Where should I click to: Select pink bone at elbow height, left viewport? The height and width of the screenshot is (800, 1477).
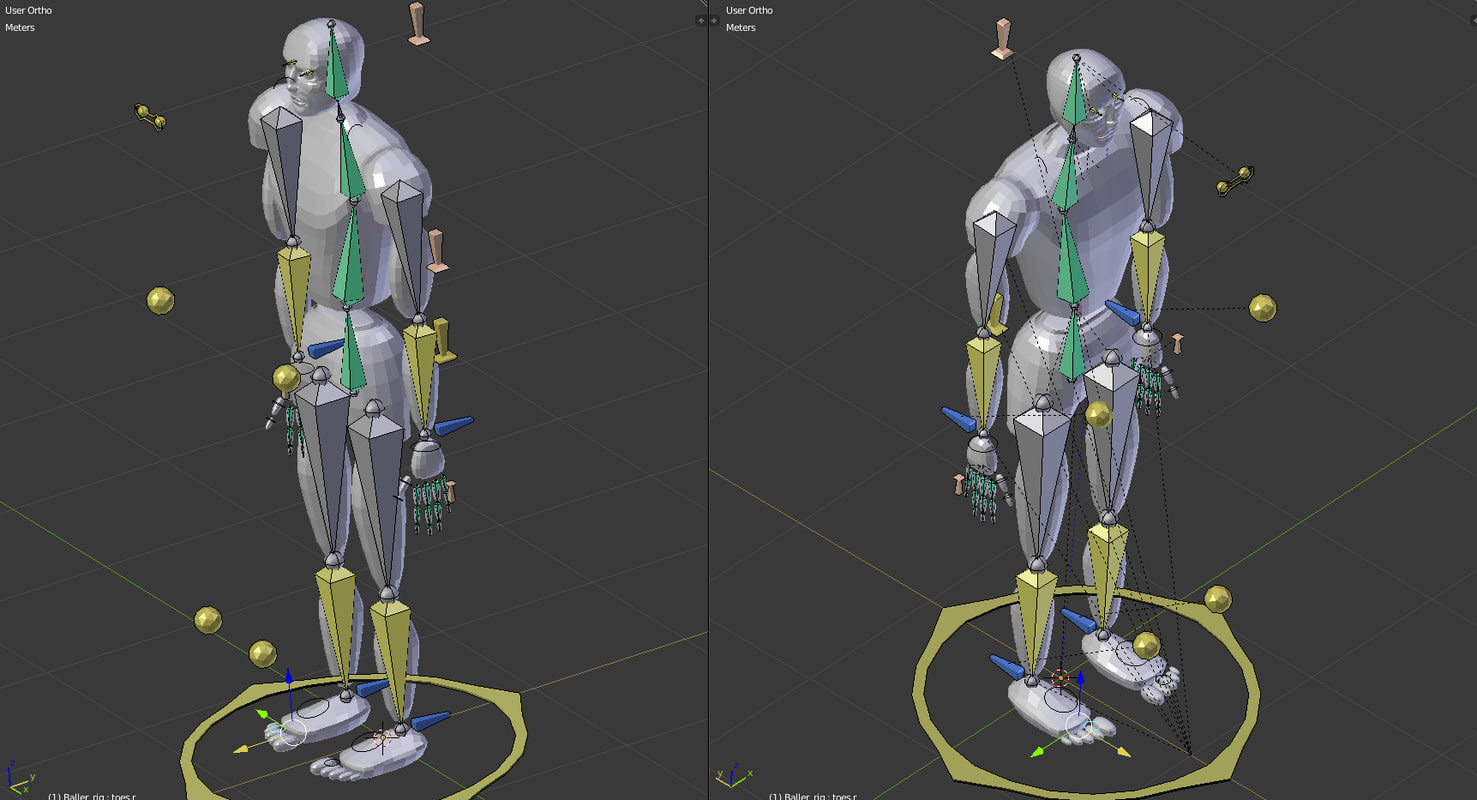(x=436, y=250)
